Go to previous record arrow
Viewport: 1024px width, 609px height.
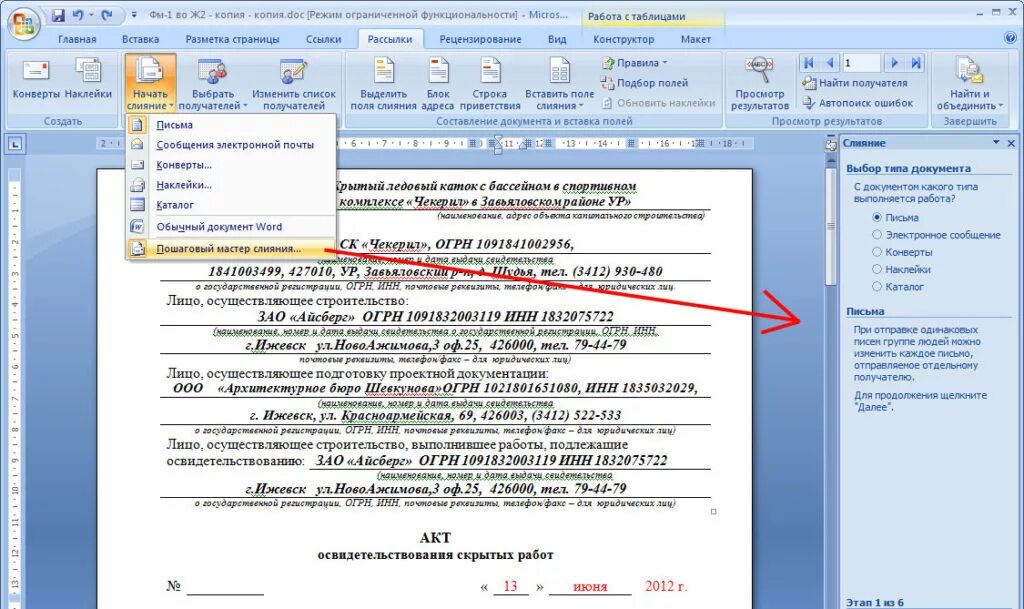pos(829,63)
